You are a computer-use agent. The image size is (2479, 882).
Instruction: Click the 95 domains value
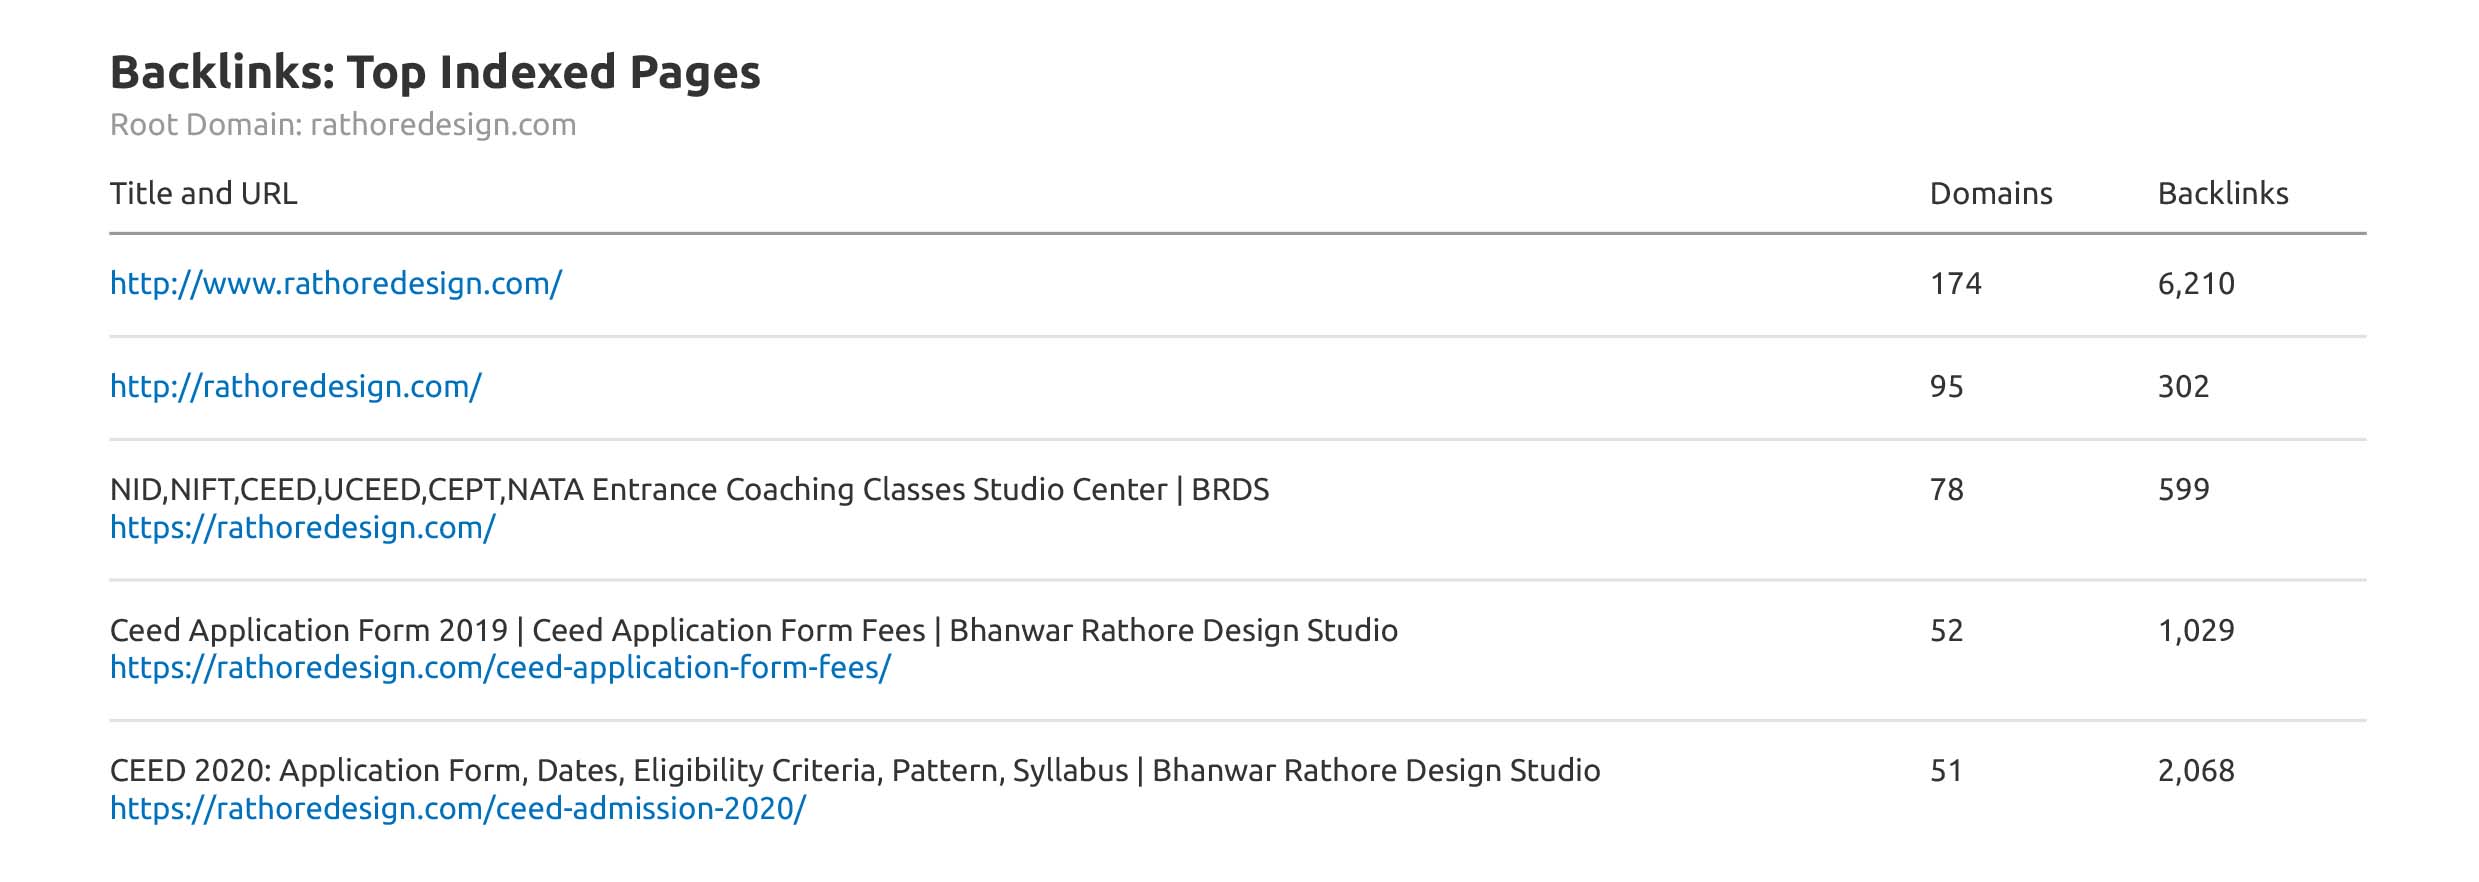1946,387
